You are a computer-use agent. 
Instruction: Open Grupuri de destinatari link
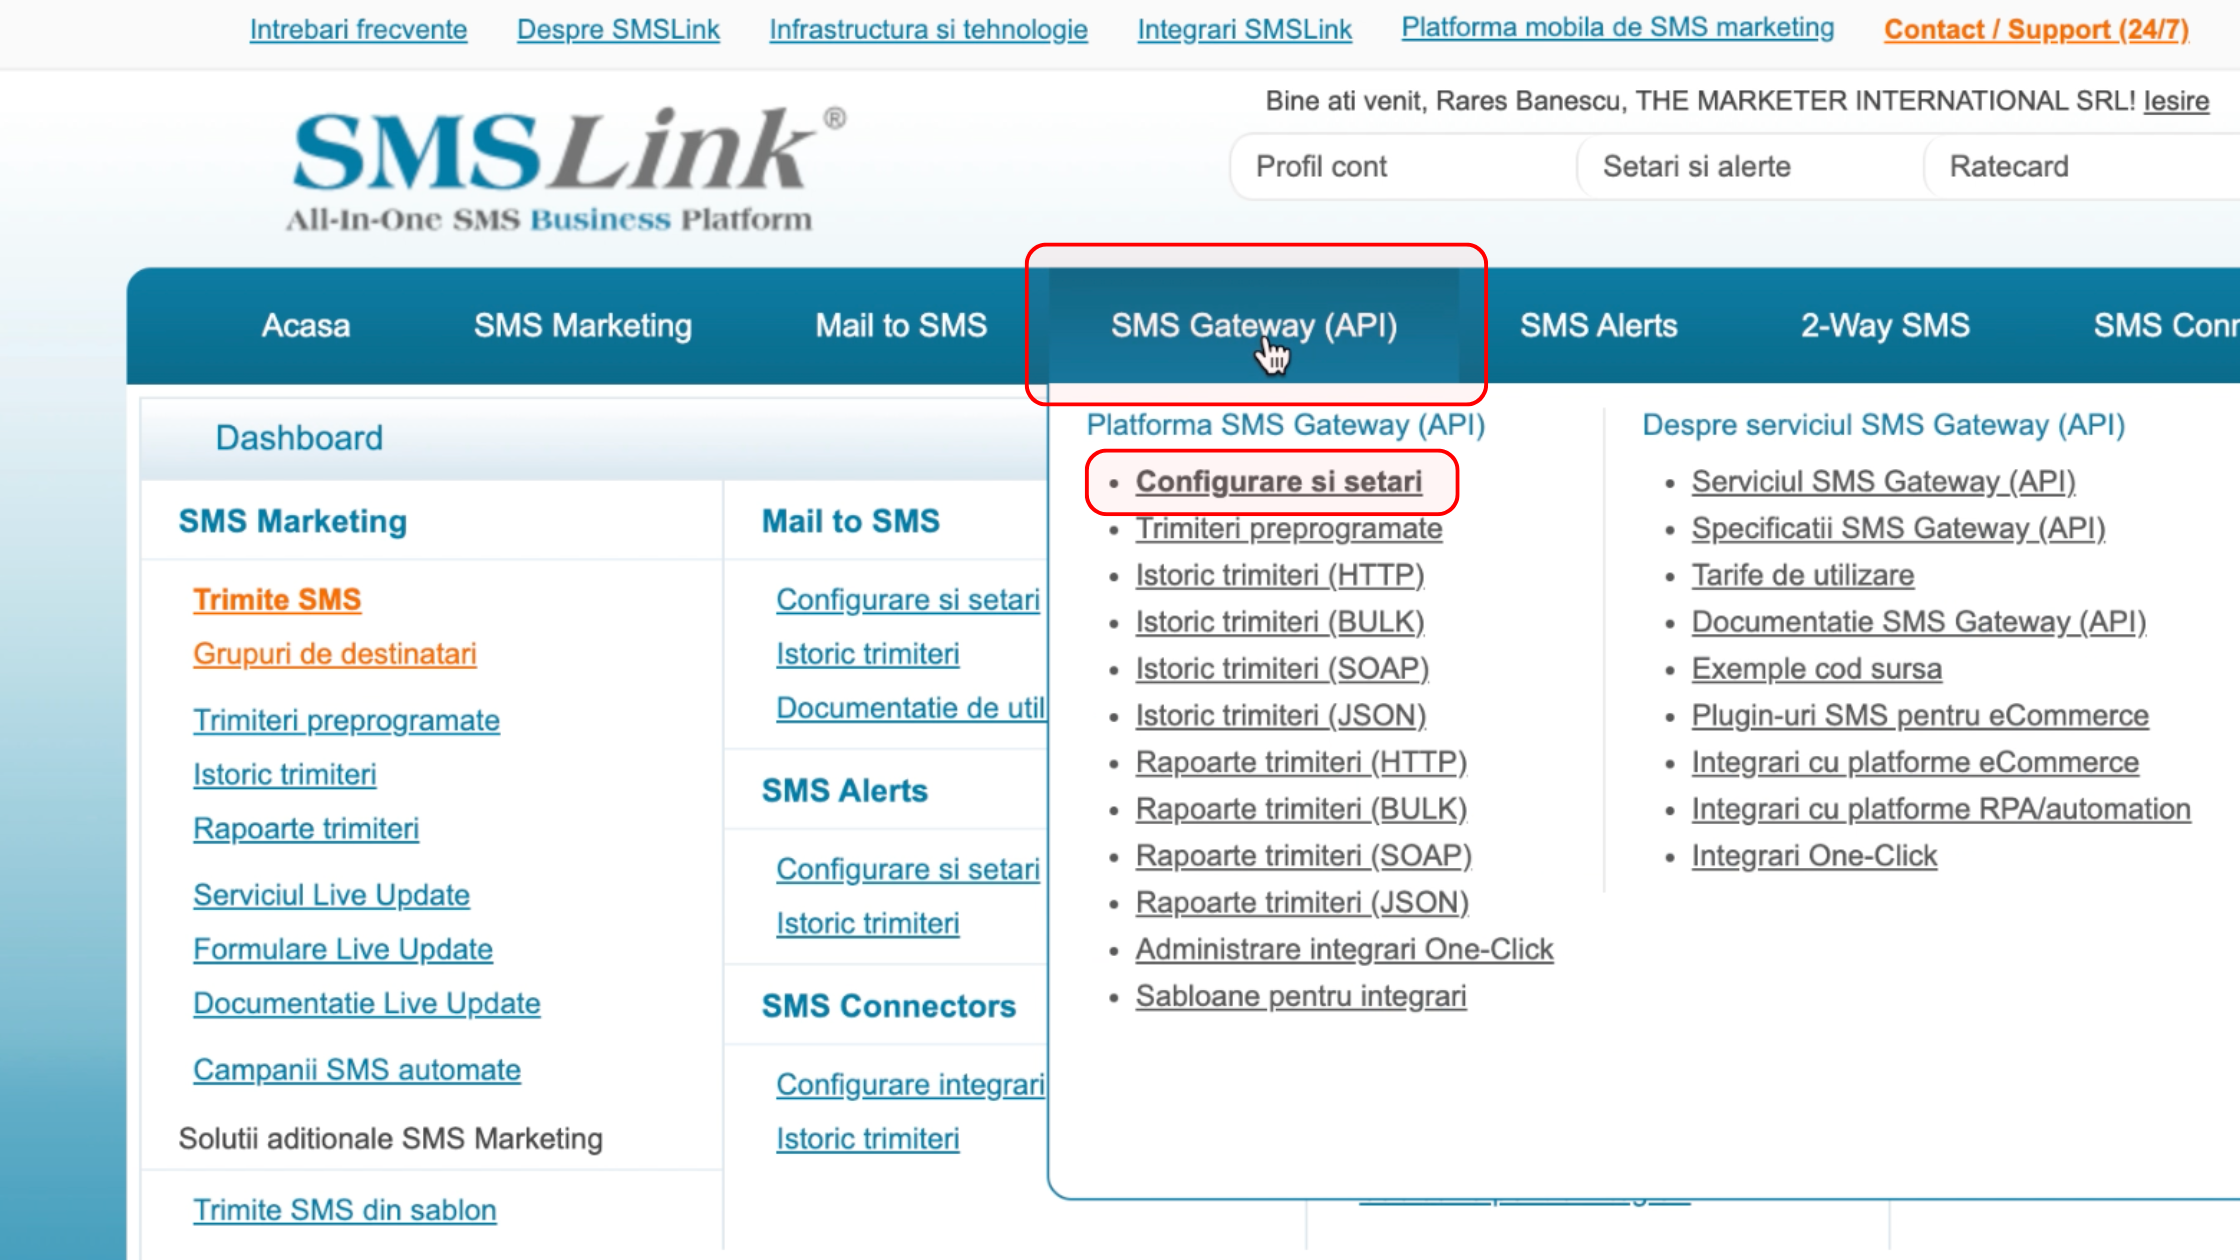click(335, 654)
